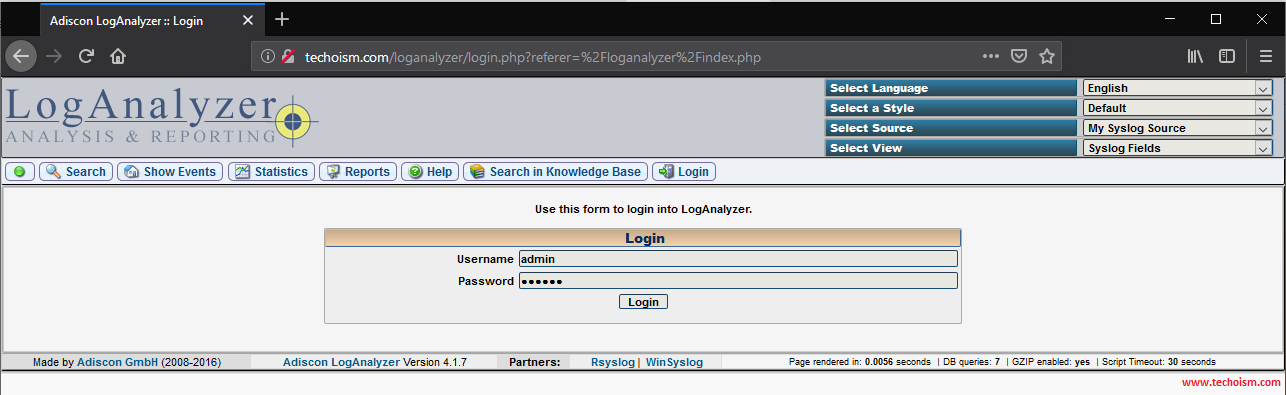Show site information icon in address bar

tap(268, 57)
